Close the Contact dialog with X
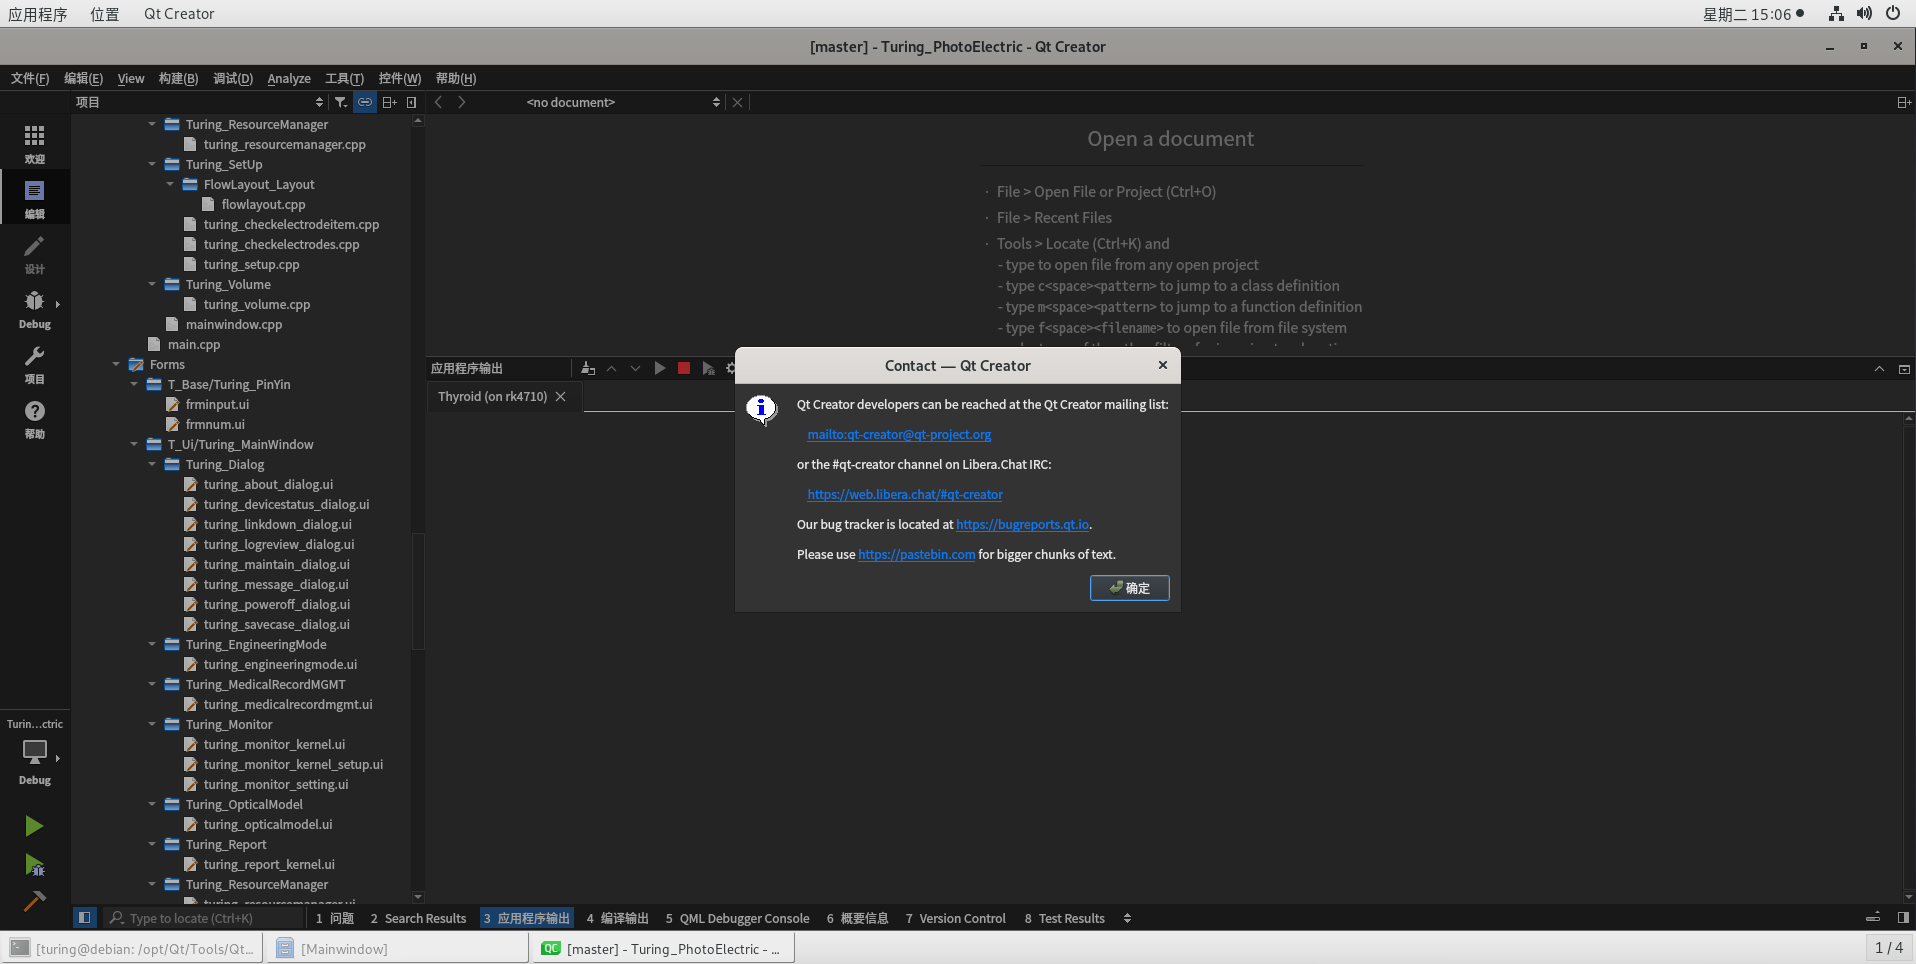This screenshot has width=1916, height=964. coord(1163,365)
